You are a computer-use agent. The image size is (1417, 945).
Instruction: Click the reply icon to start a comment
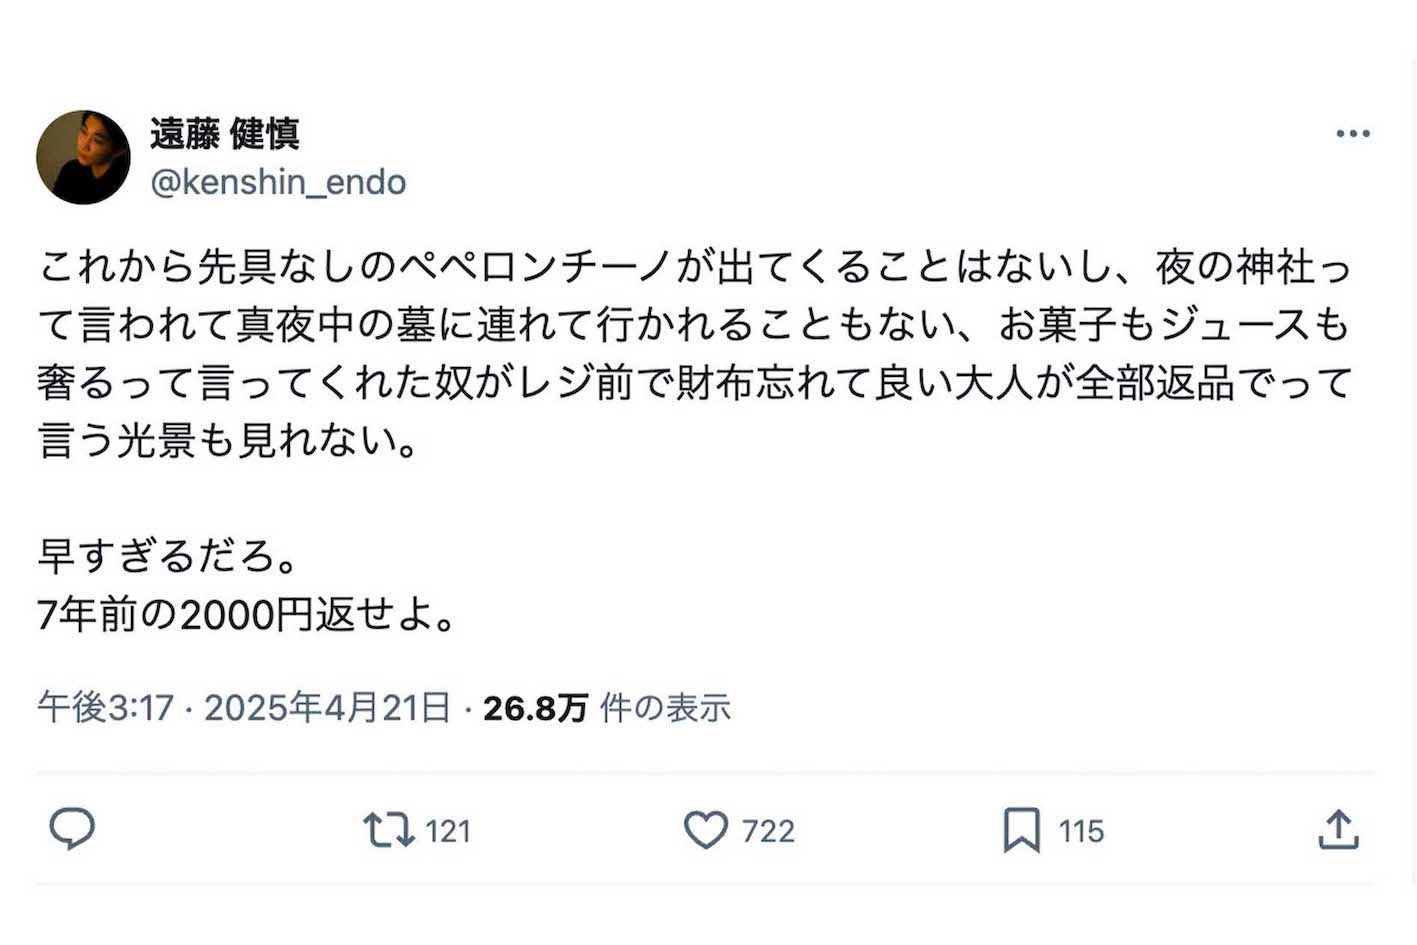73,829
